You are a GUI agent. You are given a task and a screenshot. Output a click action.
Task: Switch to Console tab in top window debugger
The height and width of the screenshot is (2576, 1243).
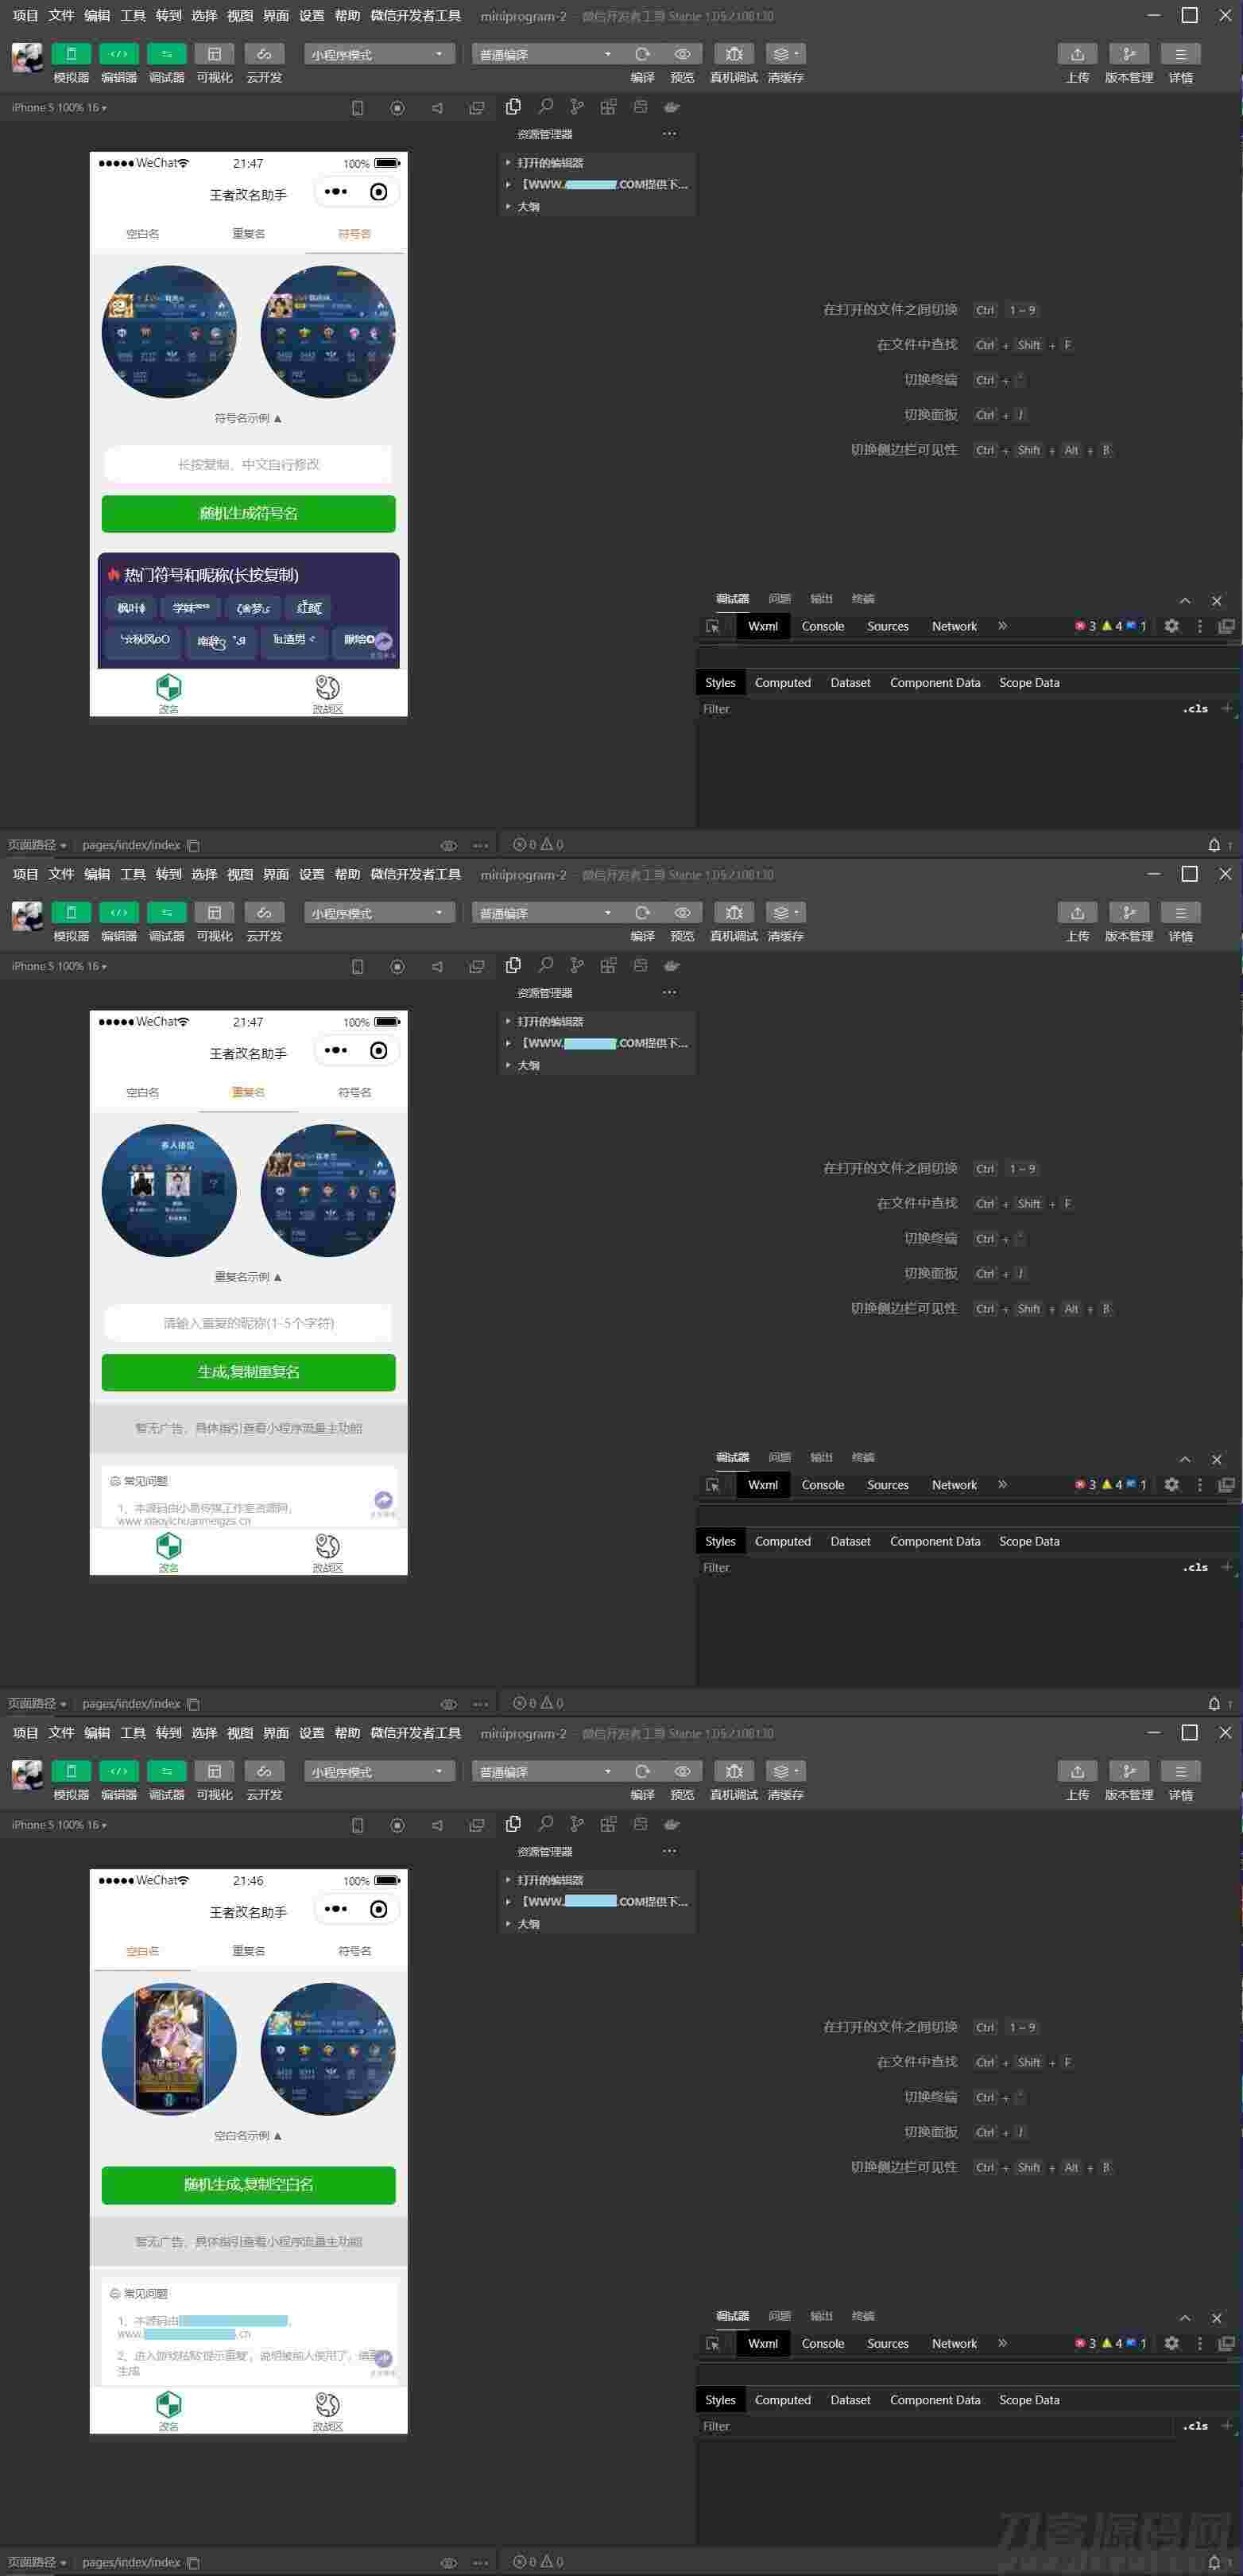(823, 626)
